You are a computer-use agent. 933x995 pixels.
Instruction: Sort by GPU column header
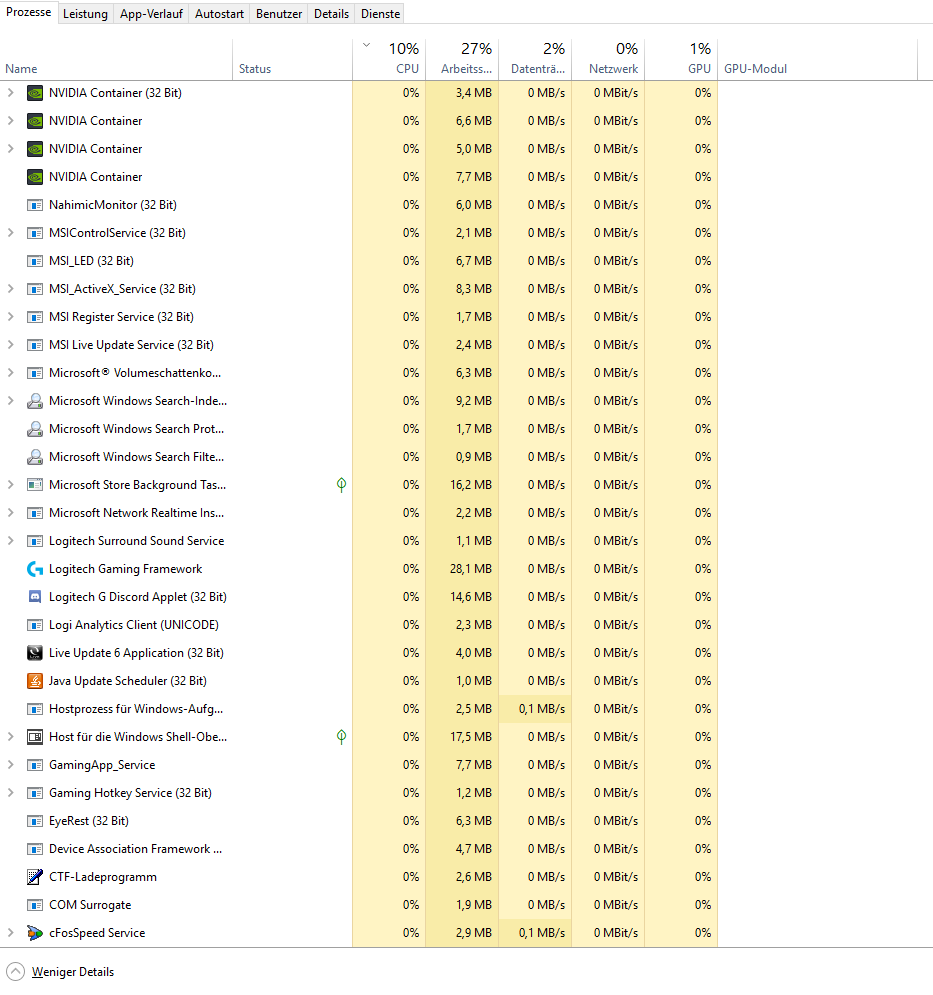click(681, 59)
